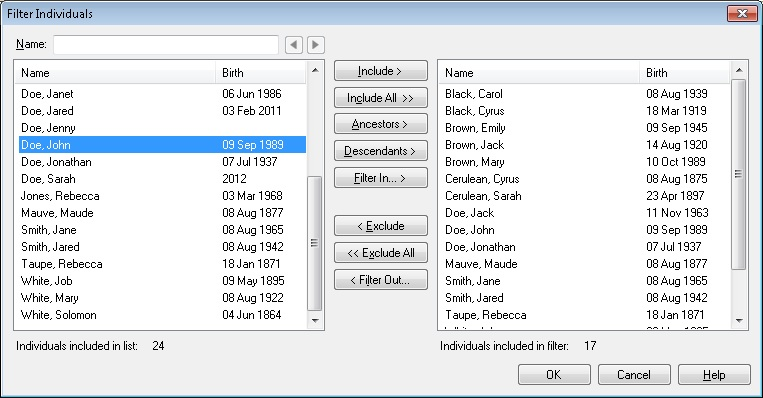
Task: Add Ancestors of the selected person
Action: pyautogui.click(x=381, y=124)
